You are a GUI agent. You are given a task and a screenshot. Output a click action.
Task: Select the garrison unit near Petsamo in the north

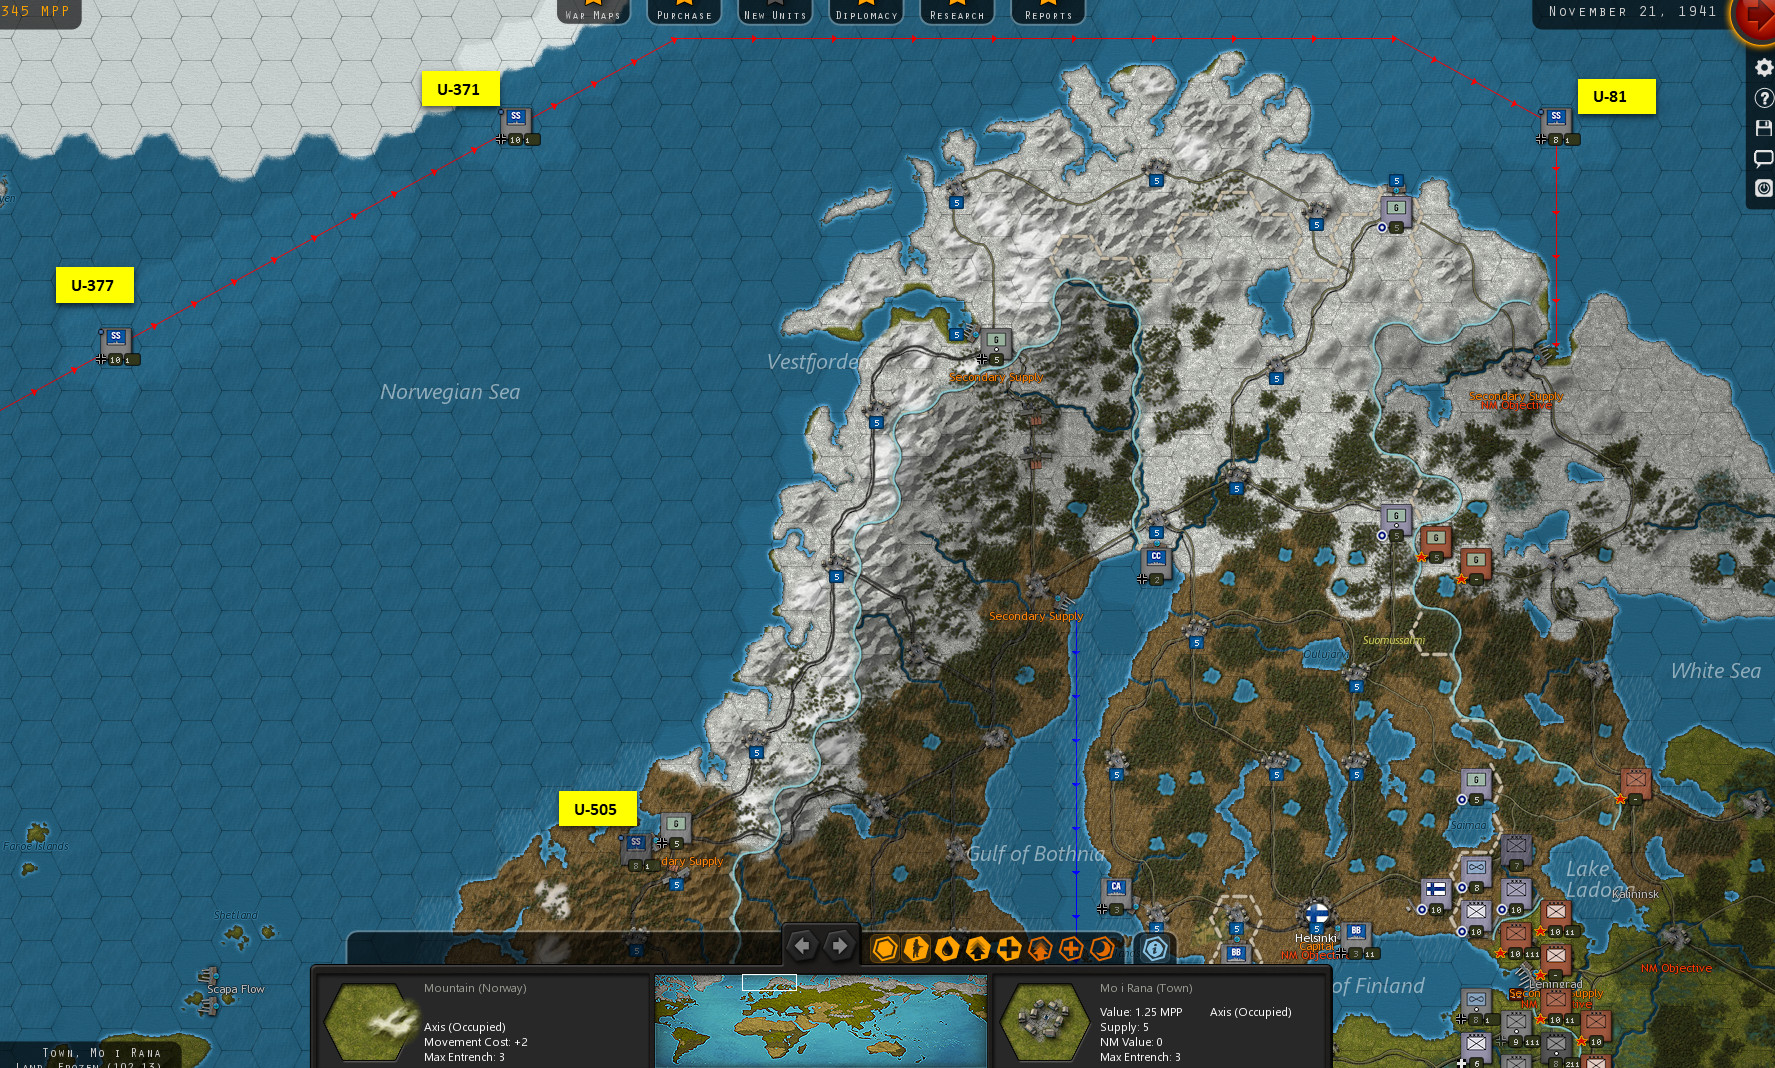[1396, 212]
